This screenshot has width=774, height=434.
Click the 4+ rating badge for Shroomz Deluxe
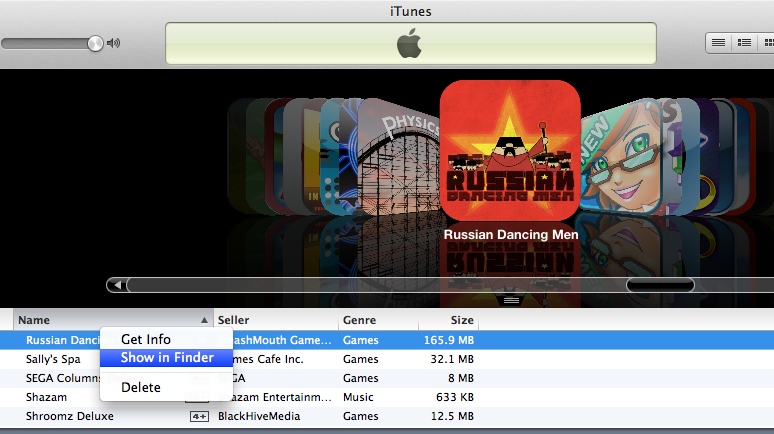click(x=199, y=416)
